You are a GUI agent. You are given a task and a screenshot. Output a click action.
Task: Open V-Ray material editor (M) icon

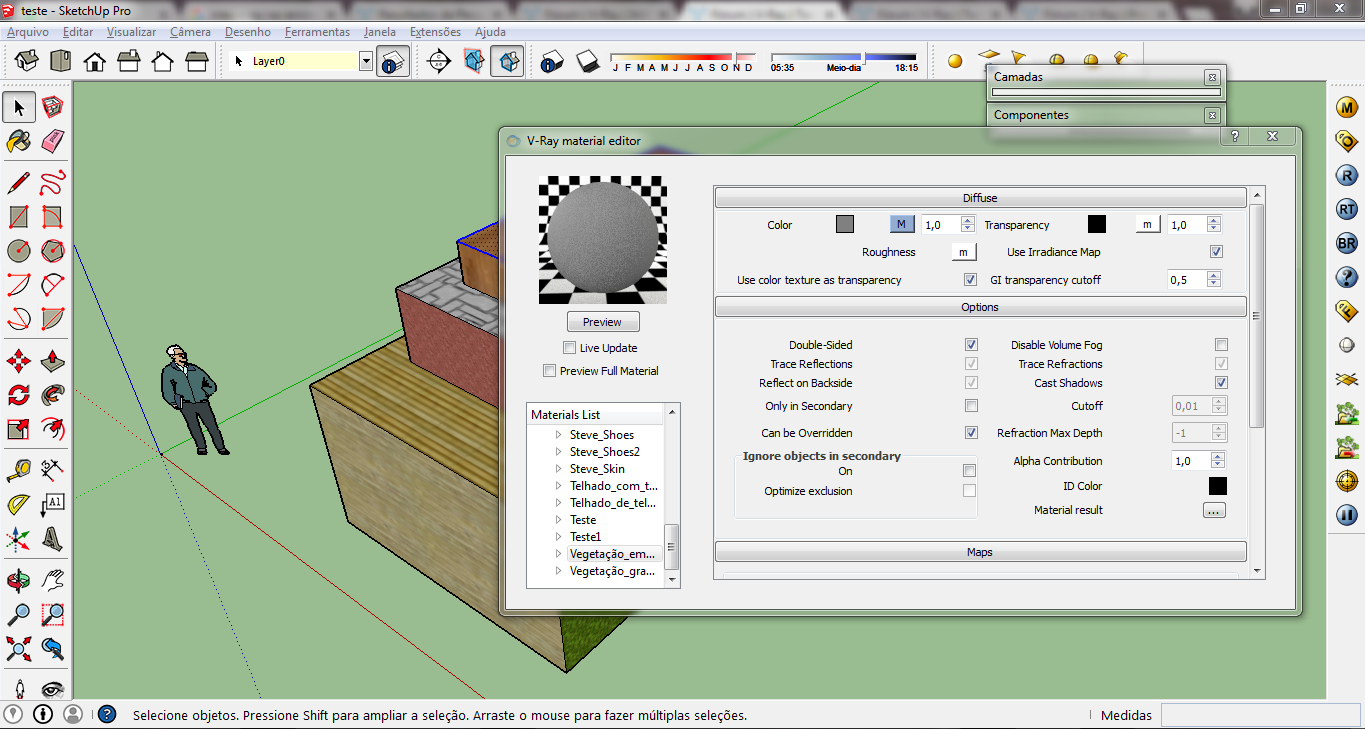tap(1347, 108)
